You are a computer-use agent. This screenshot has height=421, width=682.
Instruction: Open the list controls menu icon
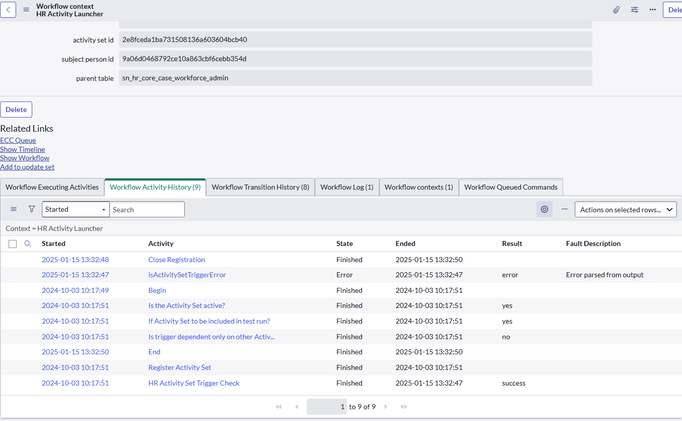coord(14,209)
